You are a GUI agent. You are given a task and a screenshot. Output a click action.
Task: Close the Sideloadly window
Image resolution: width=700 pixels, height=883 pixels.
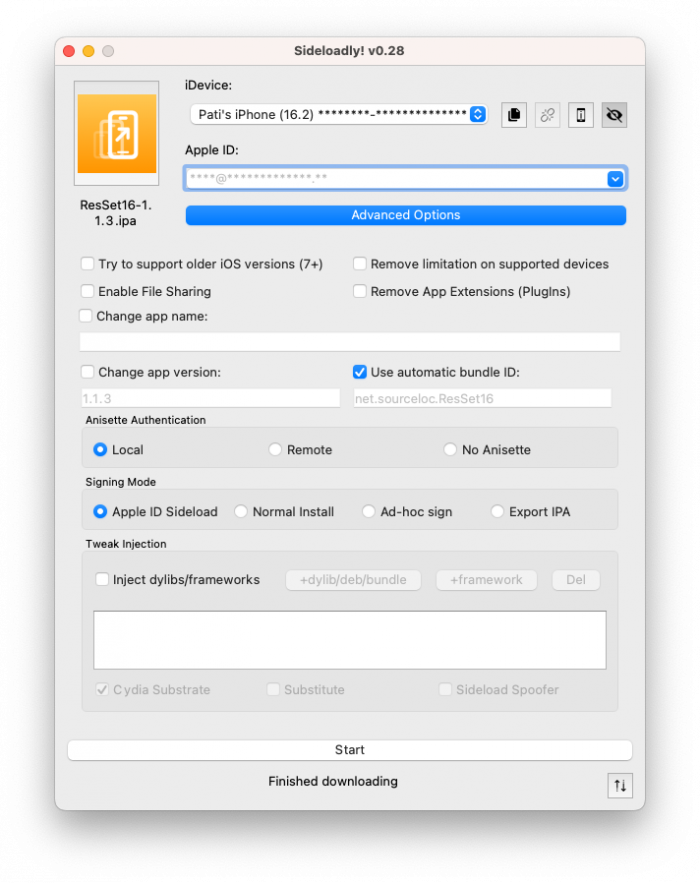(69, 51)
